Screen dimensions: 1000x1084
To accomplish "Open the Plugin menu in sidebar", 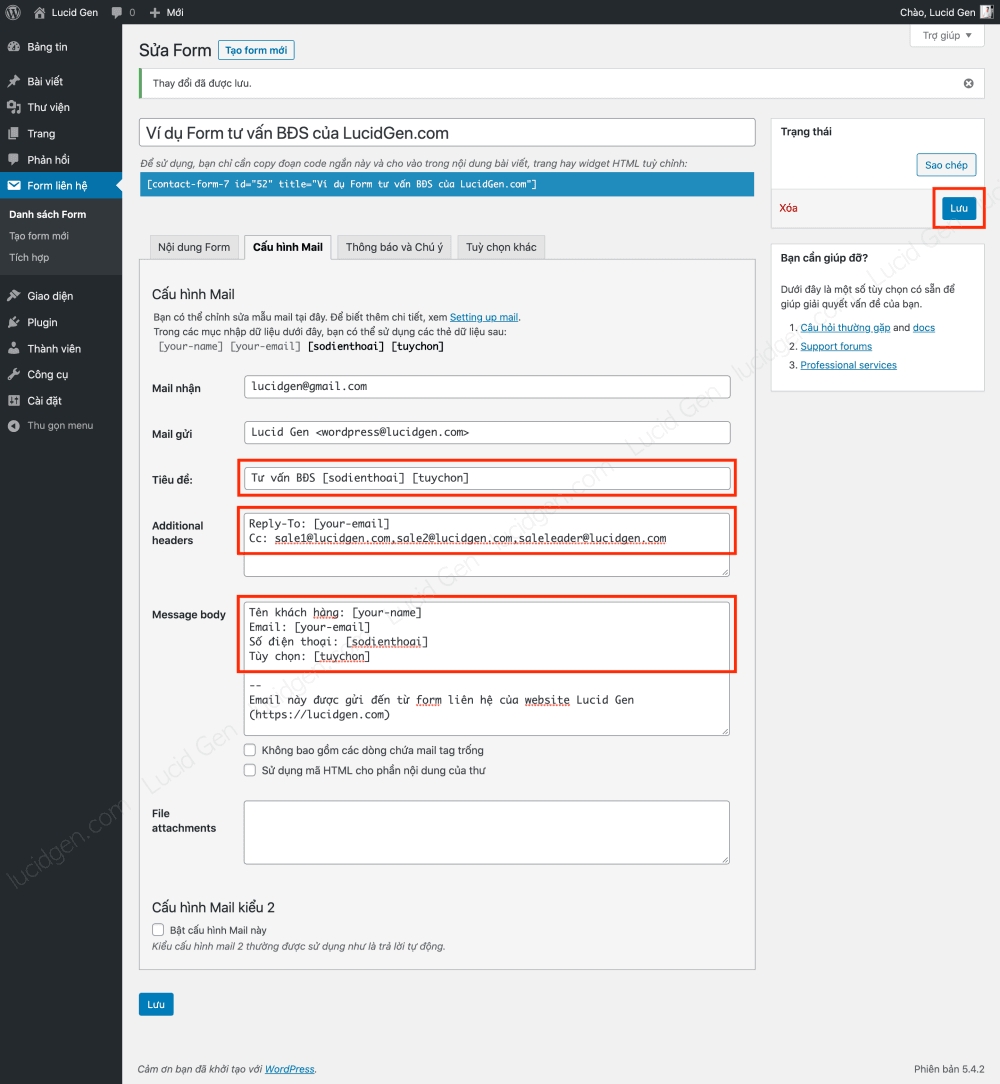I will click(x=42, y=322).
